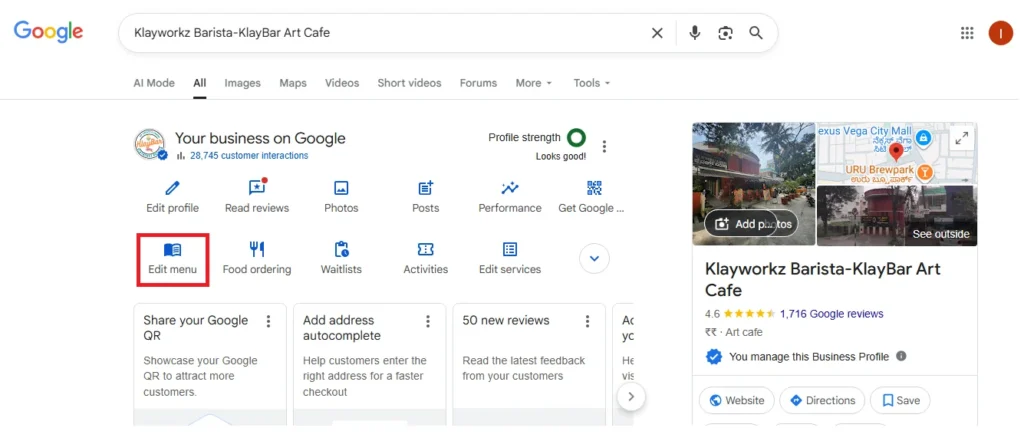Open business profile options menu
The height and width of the screenshot is (441, 1024).
(604, 146)
